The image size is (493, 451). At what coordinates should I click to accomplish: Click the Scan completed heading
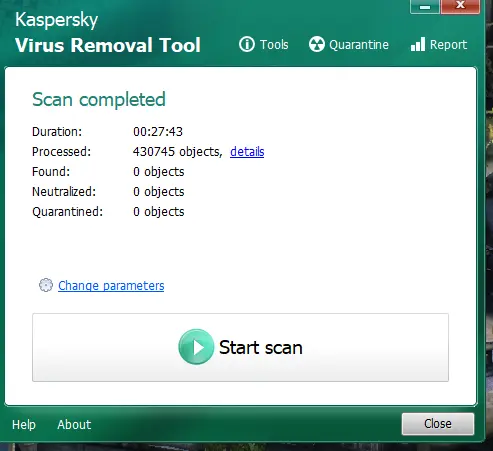pos(99,99)
